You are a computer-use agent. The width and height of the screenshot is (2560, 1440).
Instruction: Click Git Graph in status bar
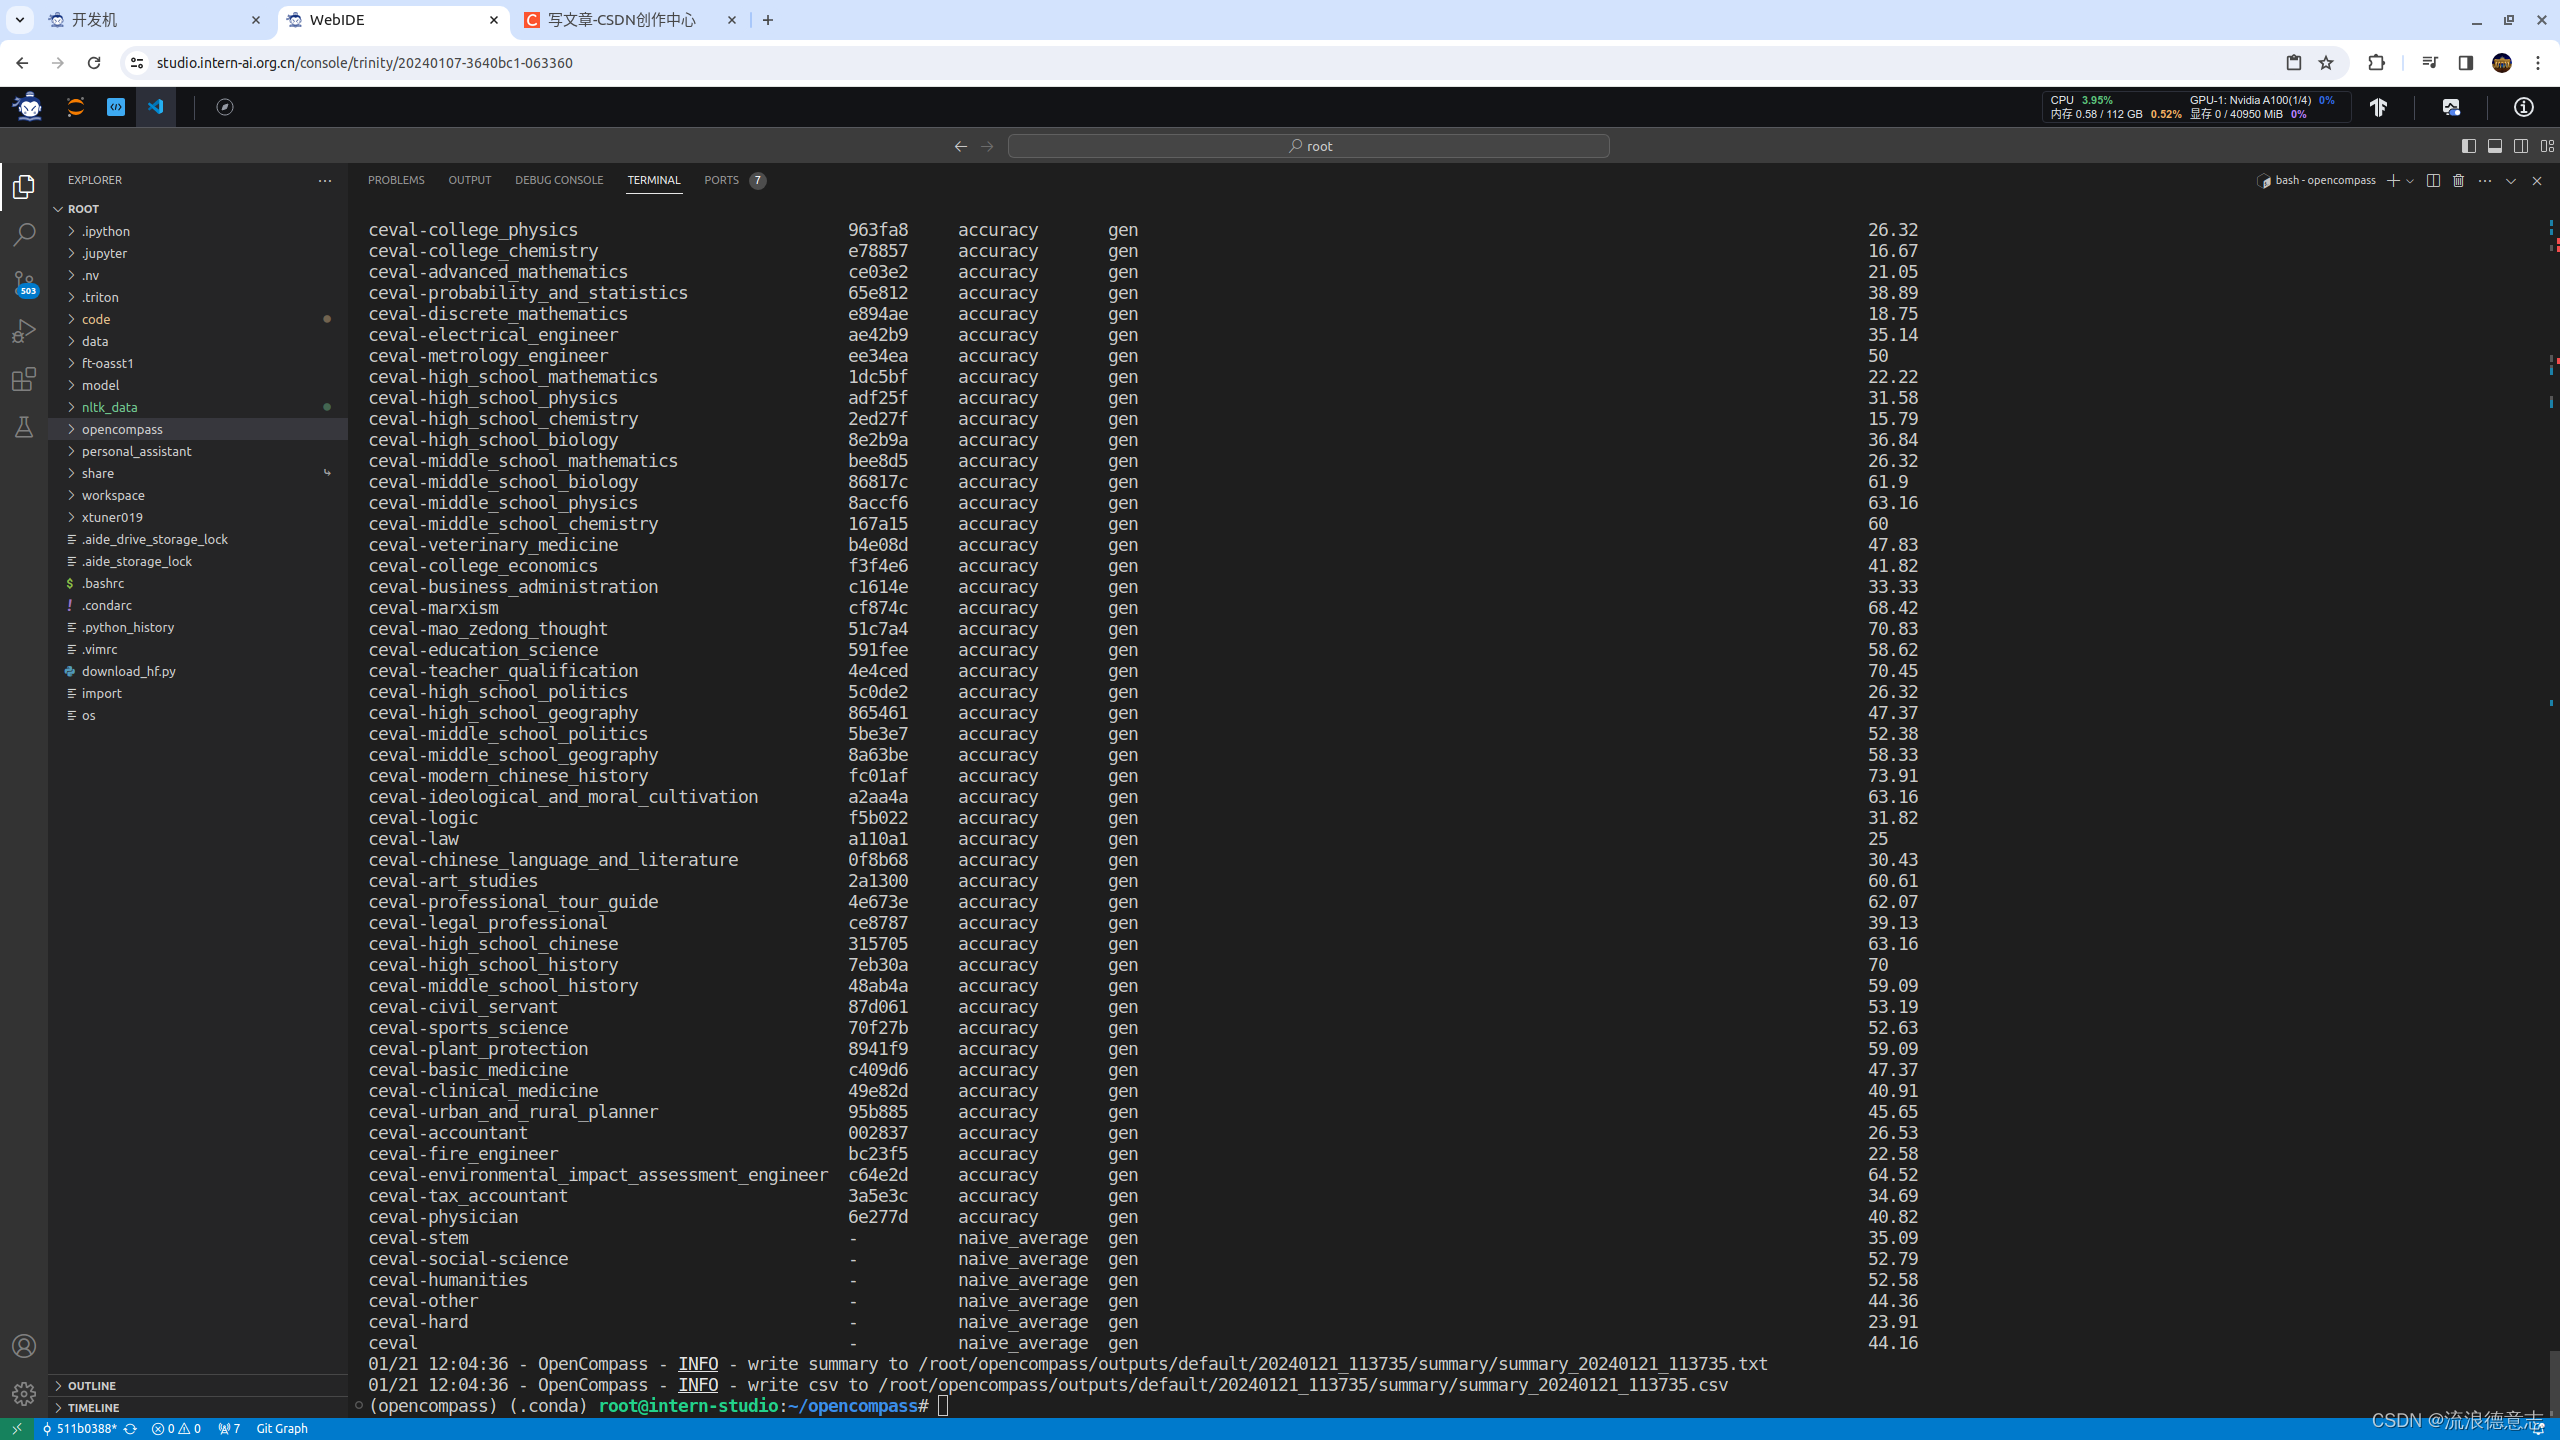[282, 1429]
